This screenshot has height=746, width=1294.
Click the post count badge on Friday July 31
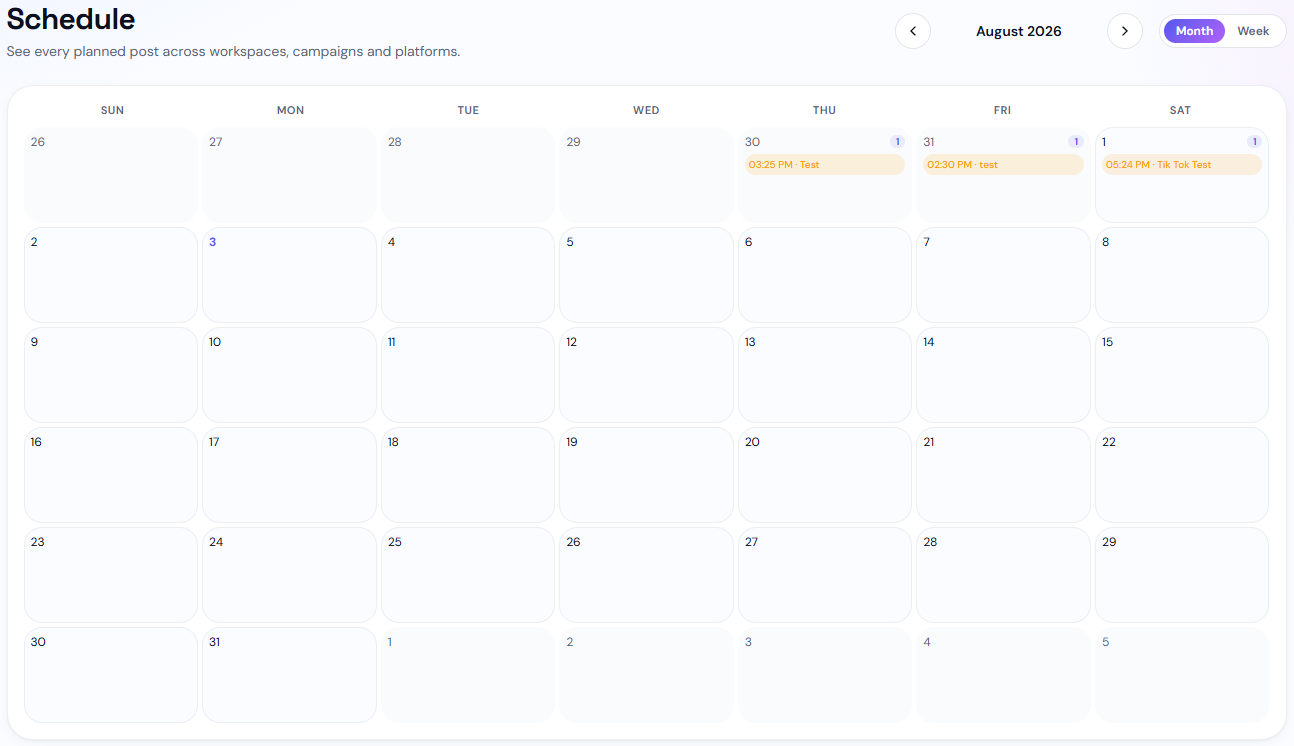1076,142
